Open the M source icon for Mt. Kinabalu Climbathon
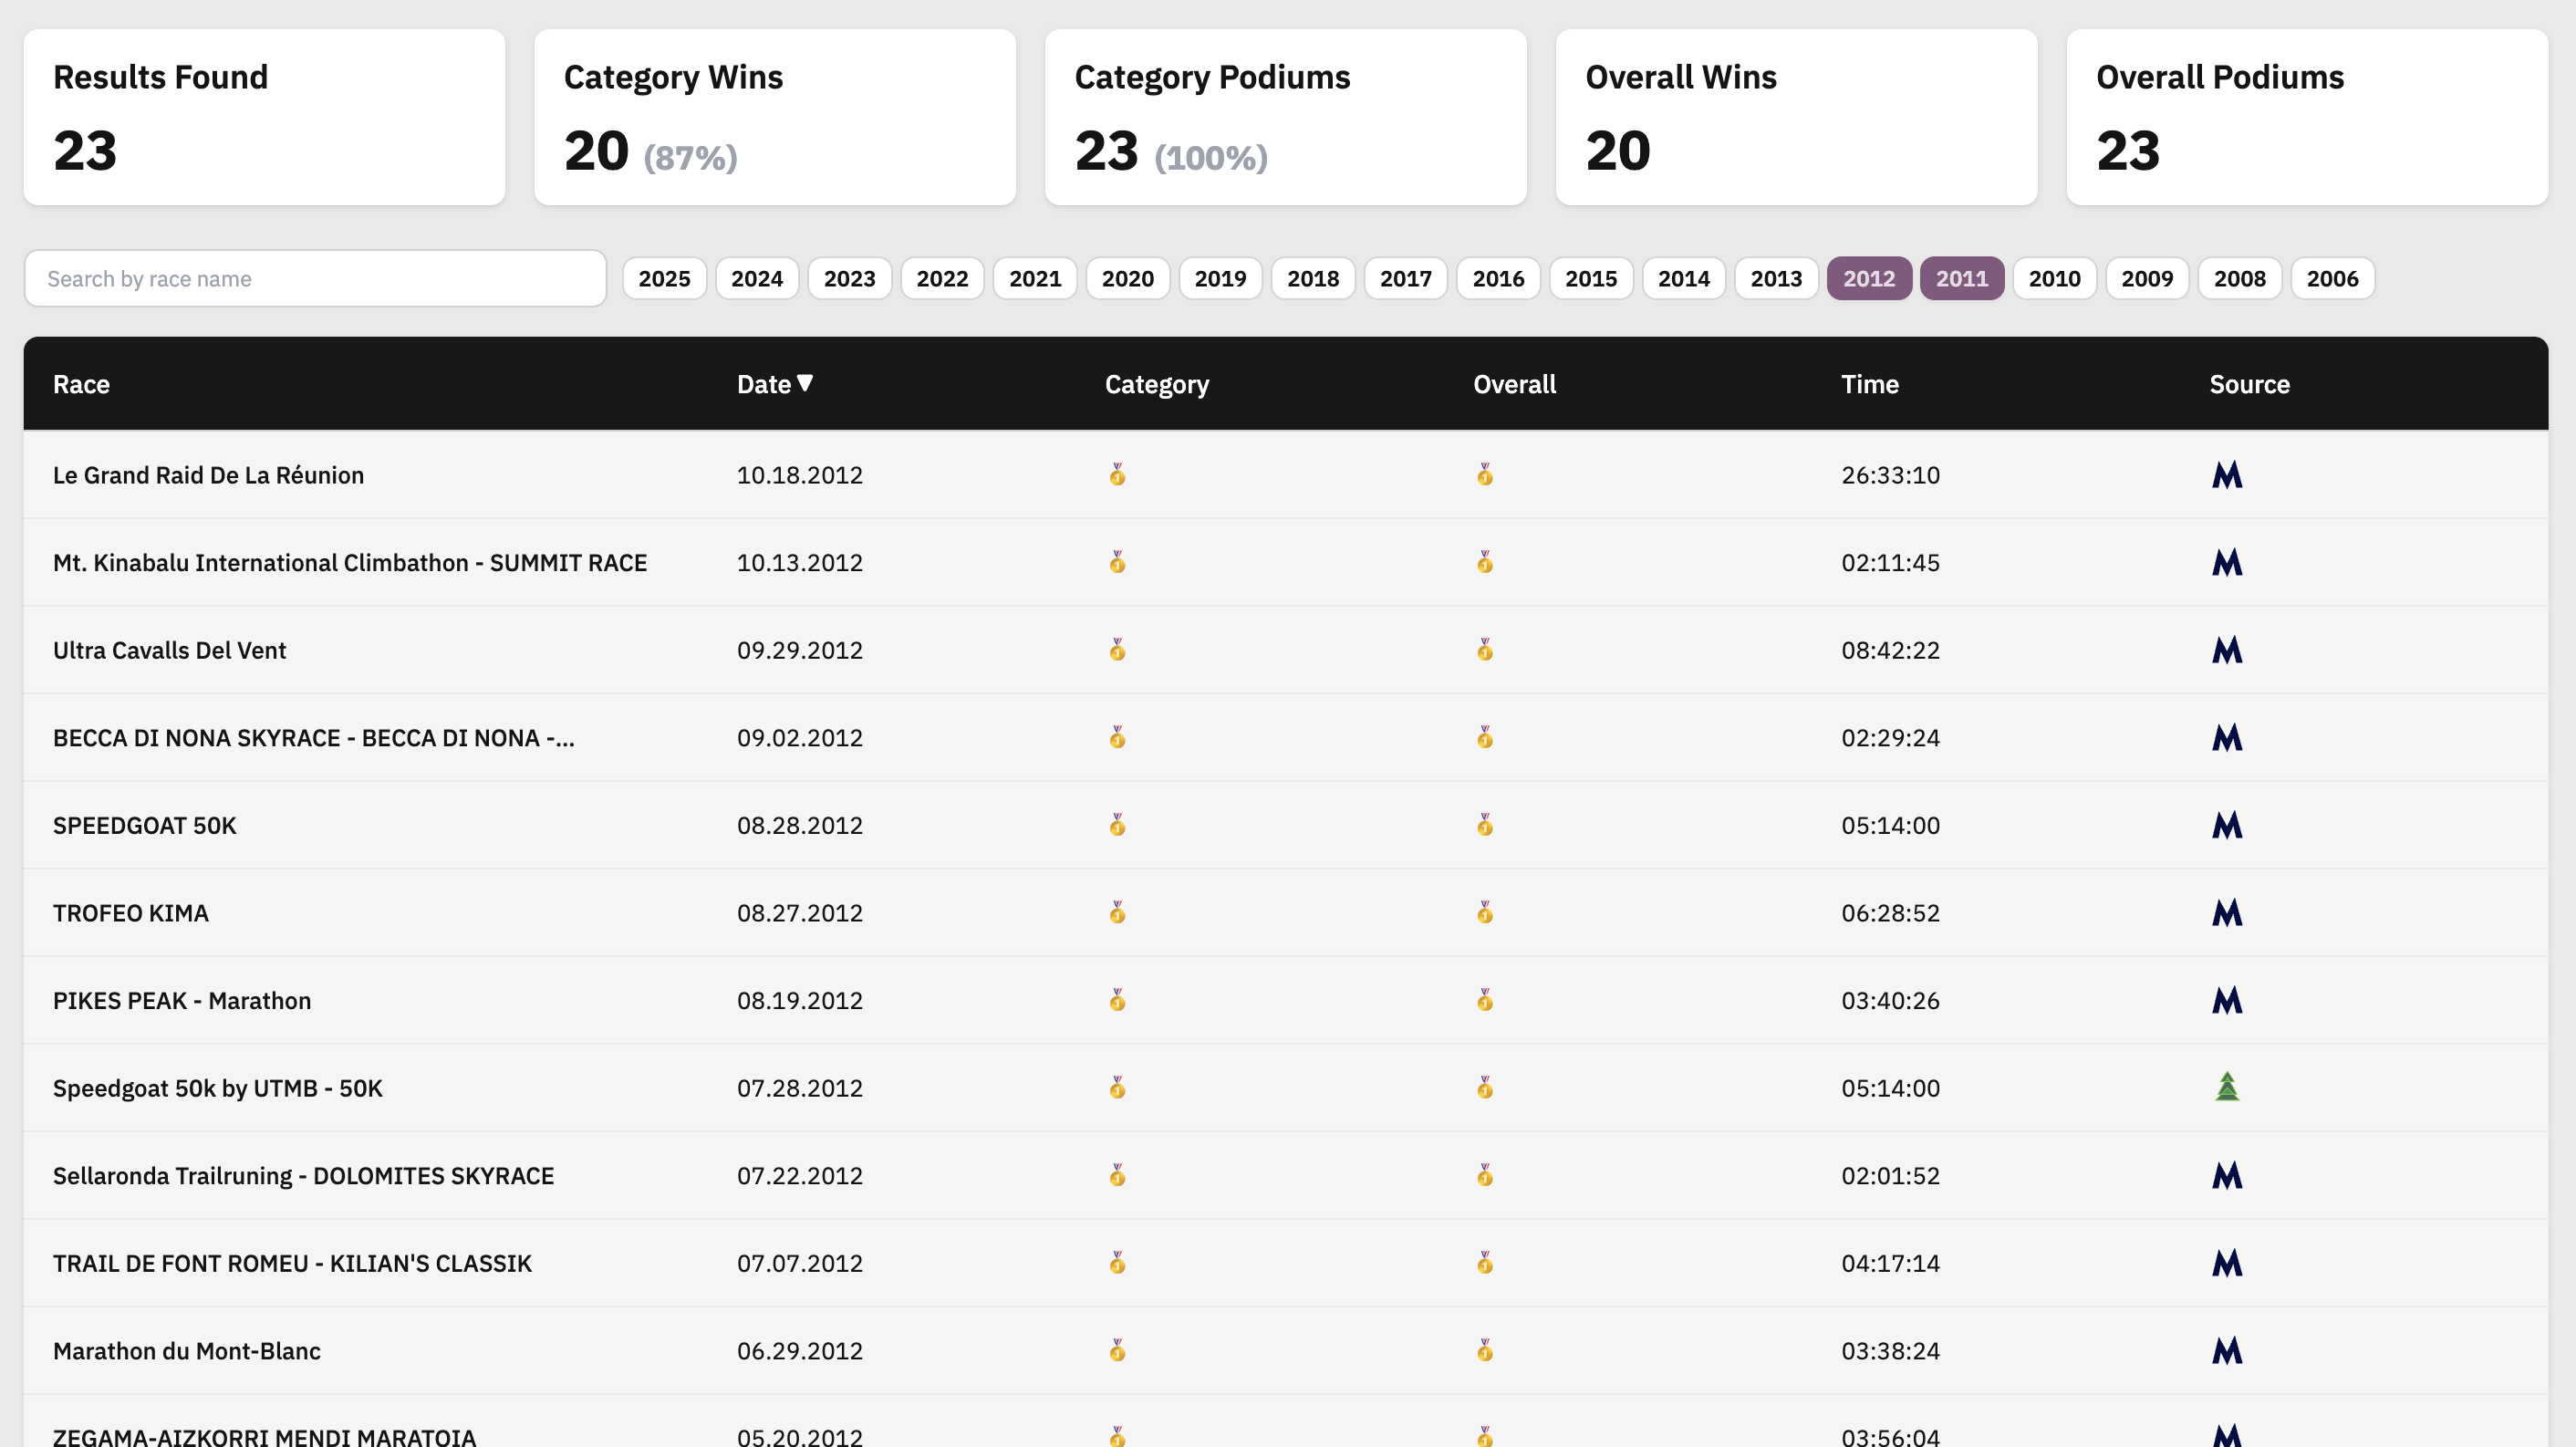The width and height of the screenshot is (2576, 1447). (2227, 563)
